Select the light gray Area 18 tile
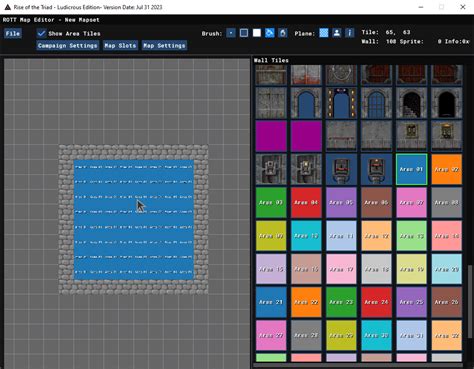 point(376,269)
